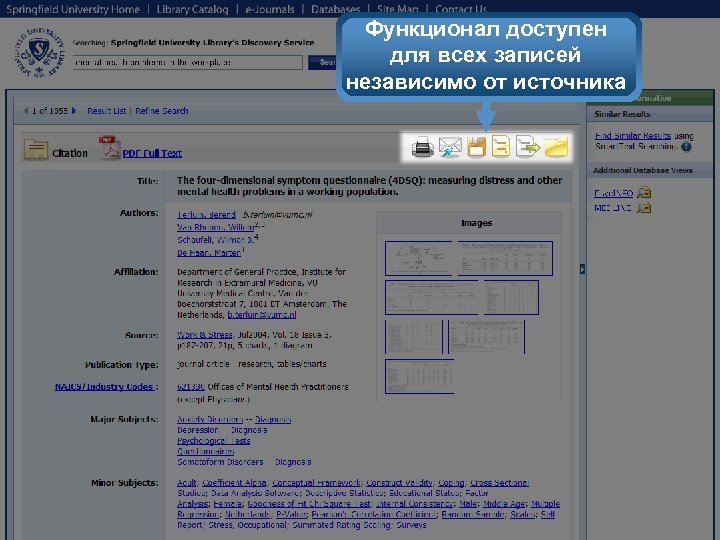Open the PsycINFO database view link

613,193
